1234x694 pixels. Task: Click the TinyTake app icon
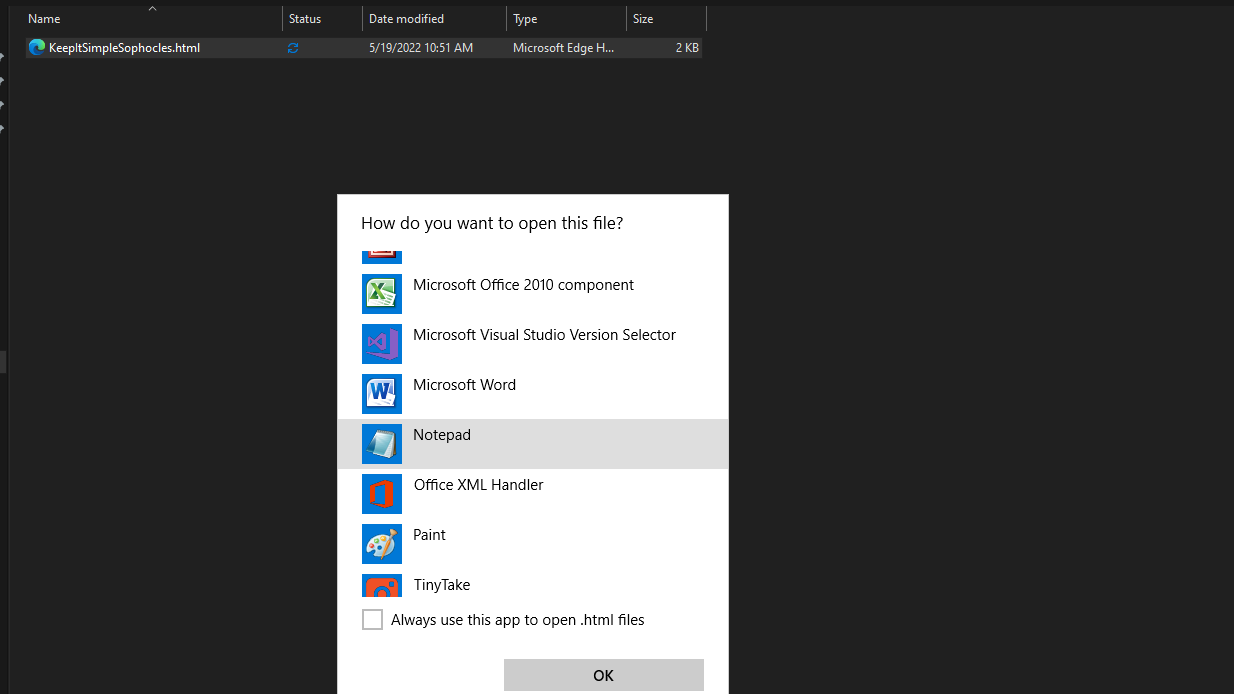tap(382, 586)
